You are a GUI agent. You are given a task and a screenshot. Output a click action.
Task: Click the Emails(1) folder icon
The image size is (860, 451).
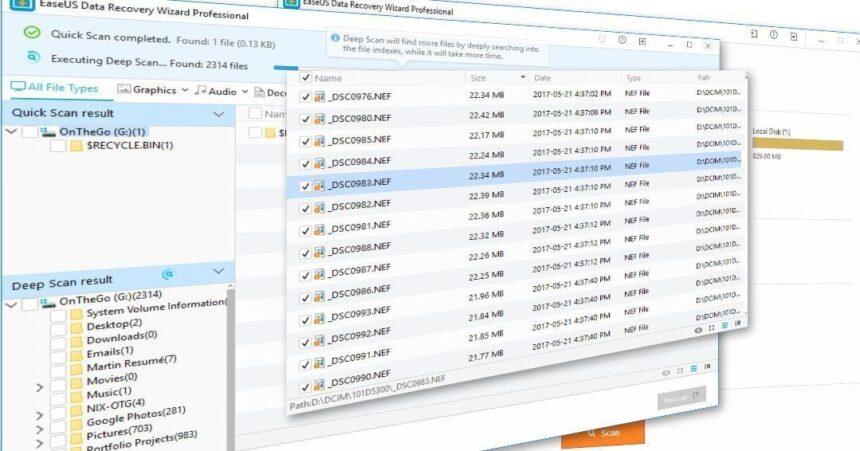(77, 355)
